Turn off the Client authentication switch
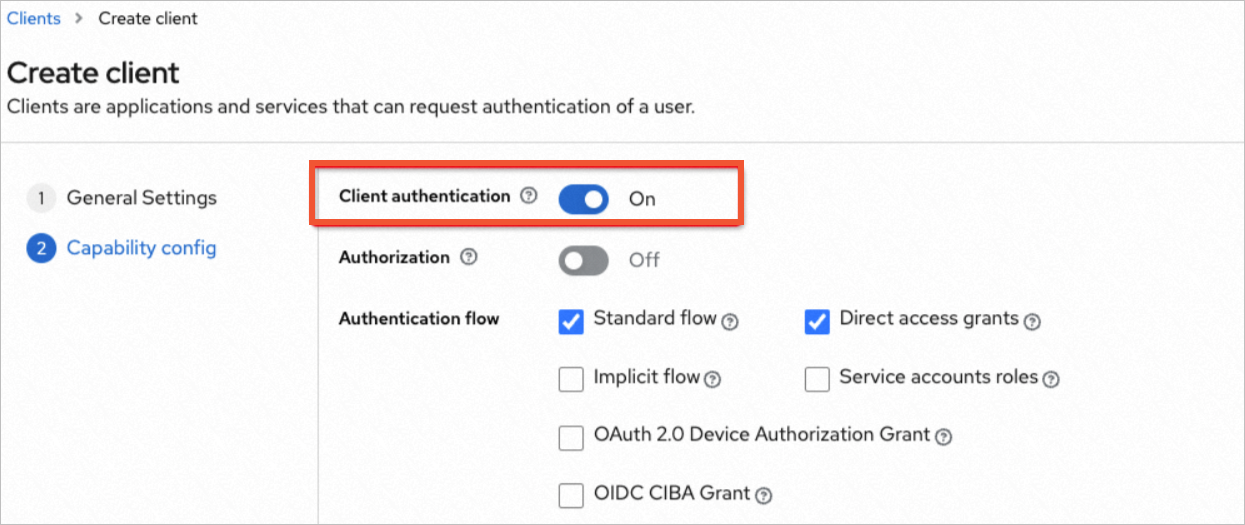 click(x=583, y=199)
